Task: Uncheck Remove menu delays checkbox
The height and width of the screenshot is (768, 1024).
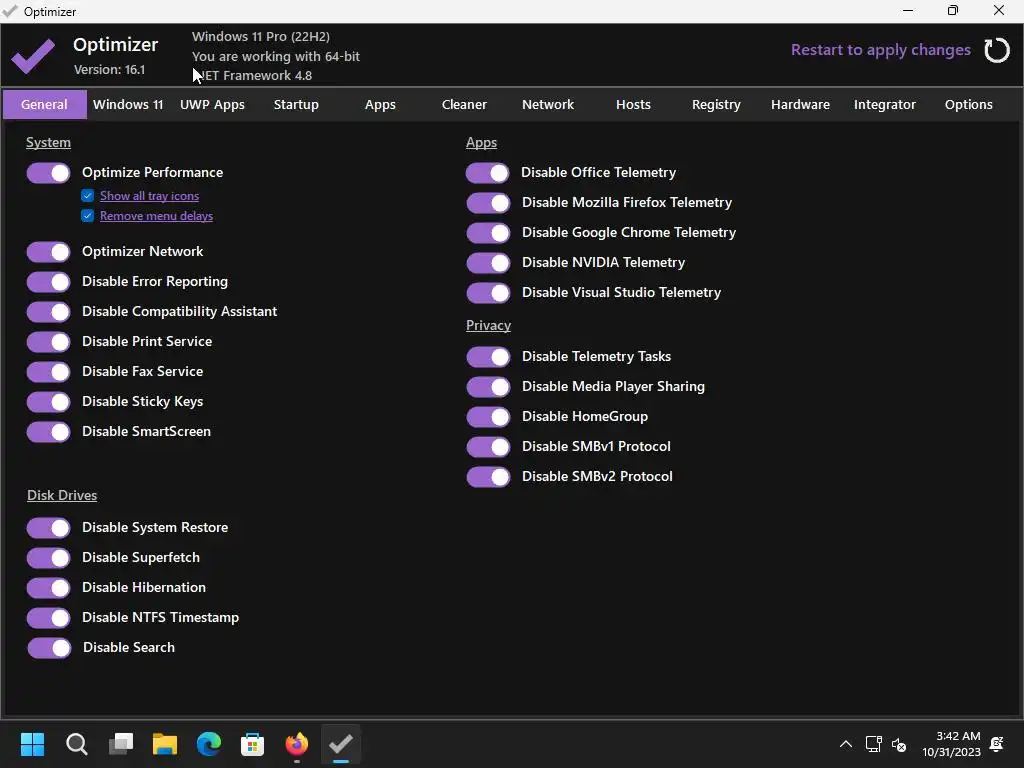Action: click(88, 216)
